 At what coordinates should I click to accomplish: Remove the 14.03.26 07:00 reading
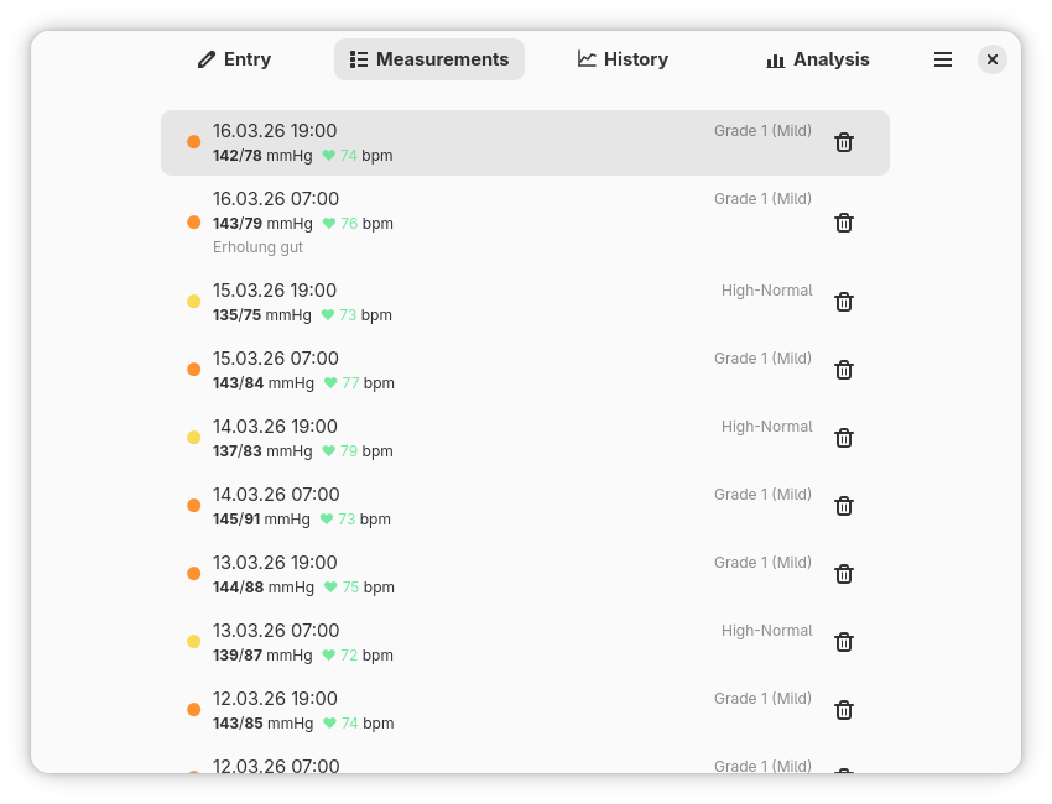pos(844,506)
